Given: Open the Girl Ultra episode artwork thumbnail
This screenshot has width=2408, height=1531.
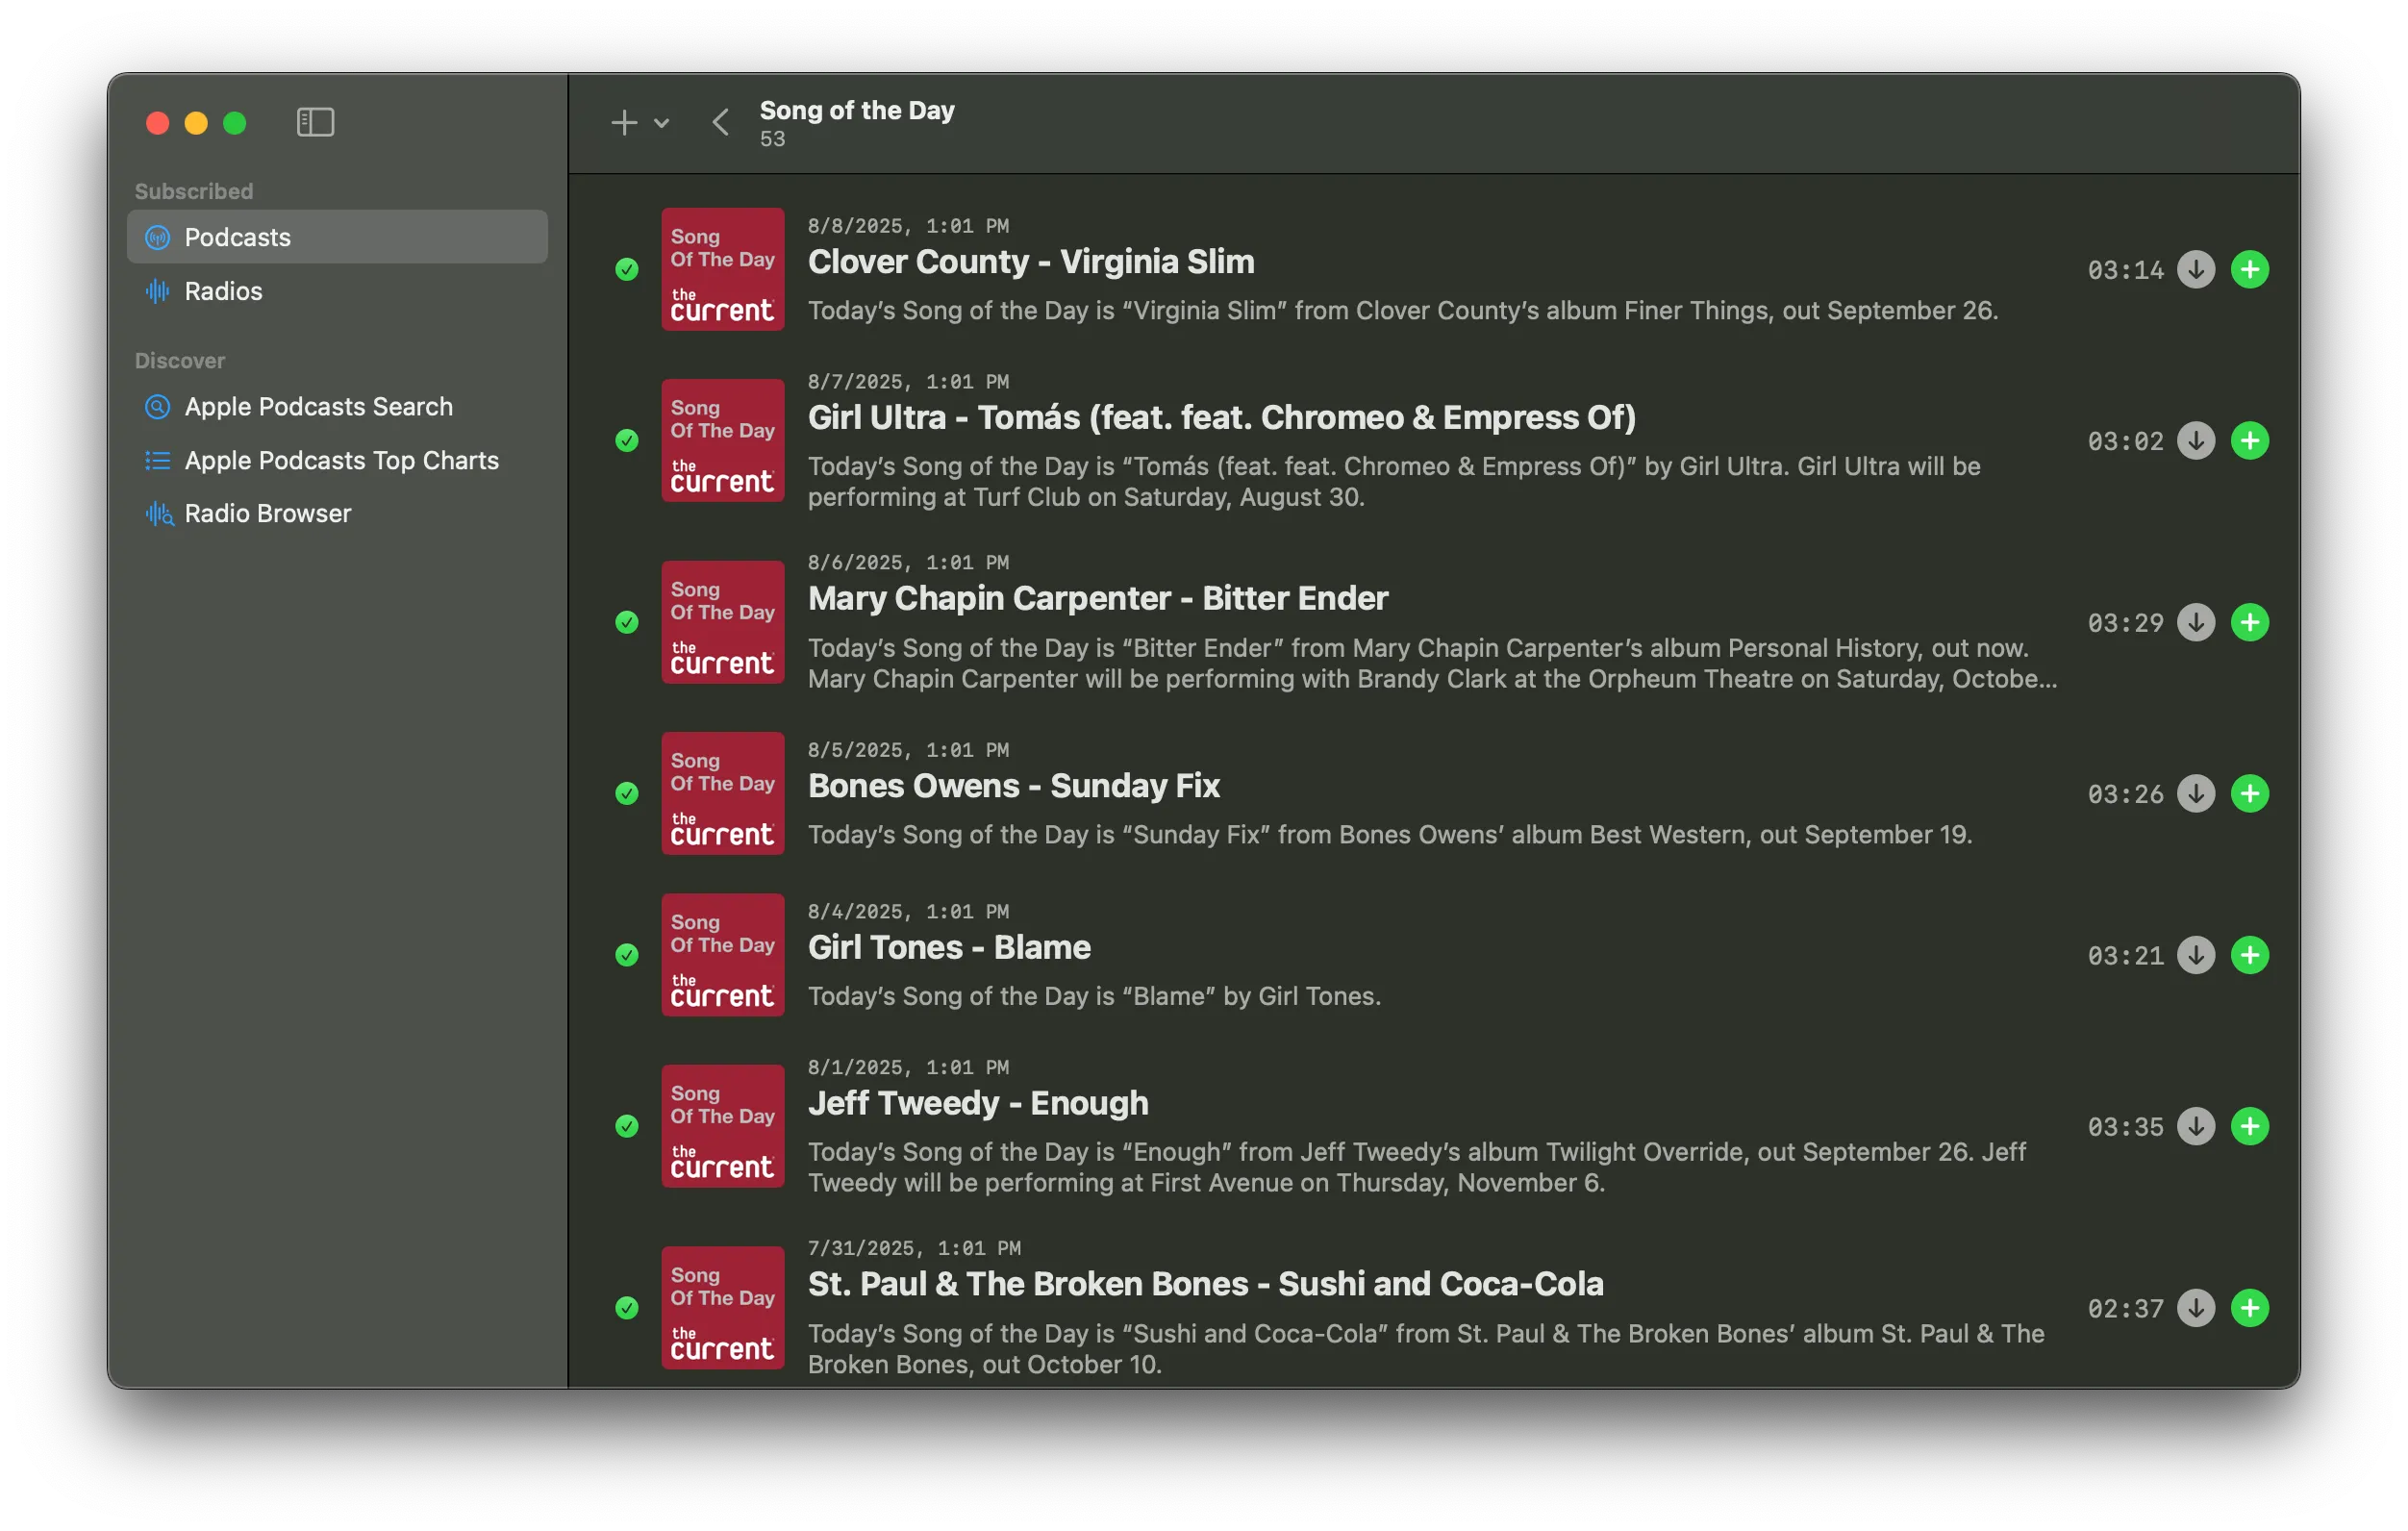Looking at the screenshot, I should [x=722, y=441].
